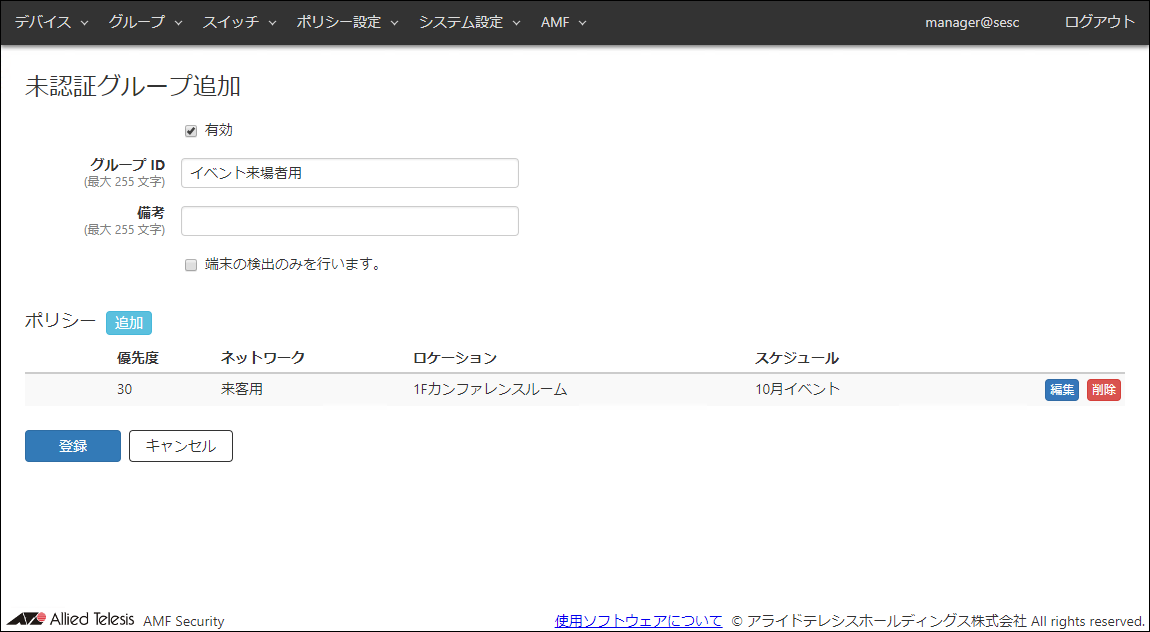Open the ポリシー設定 menu

(x=347, y=22)
